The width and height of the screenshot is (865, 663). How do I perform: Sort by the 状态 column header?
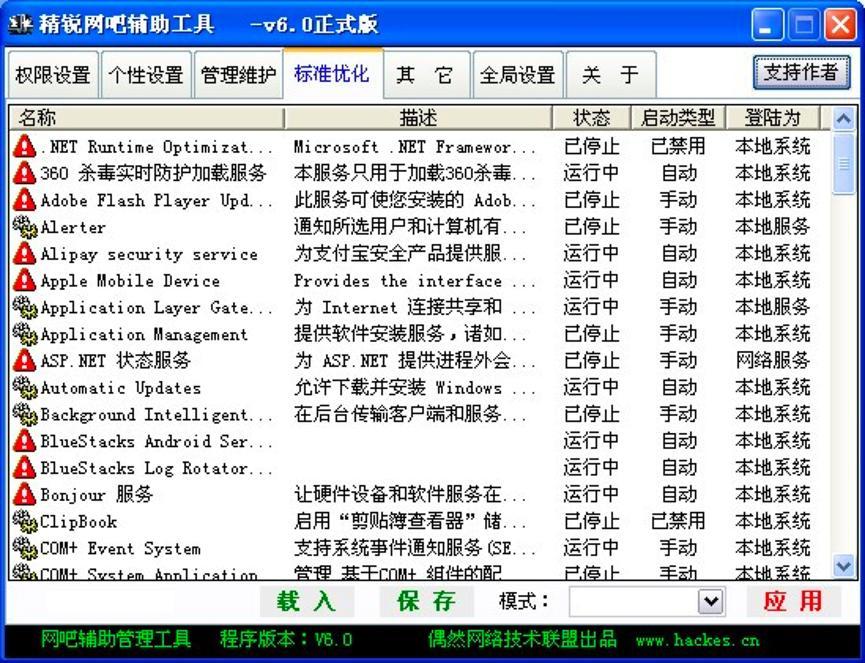click(x=591, y=117)
